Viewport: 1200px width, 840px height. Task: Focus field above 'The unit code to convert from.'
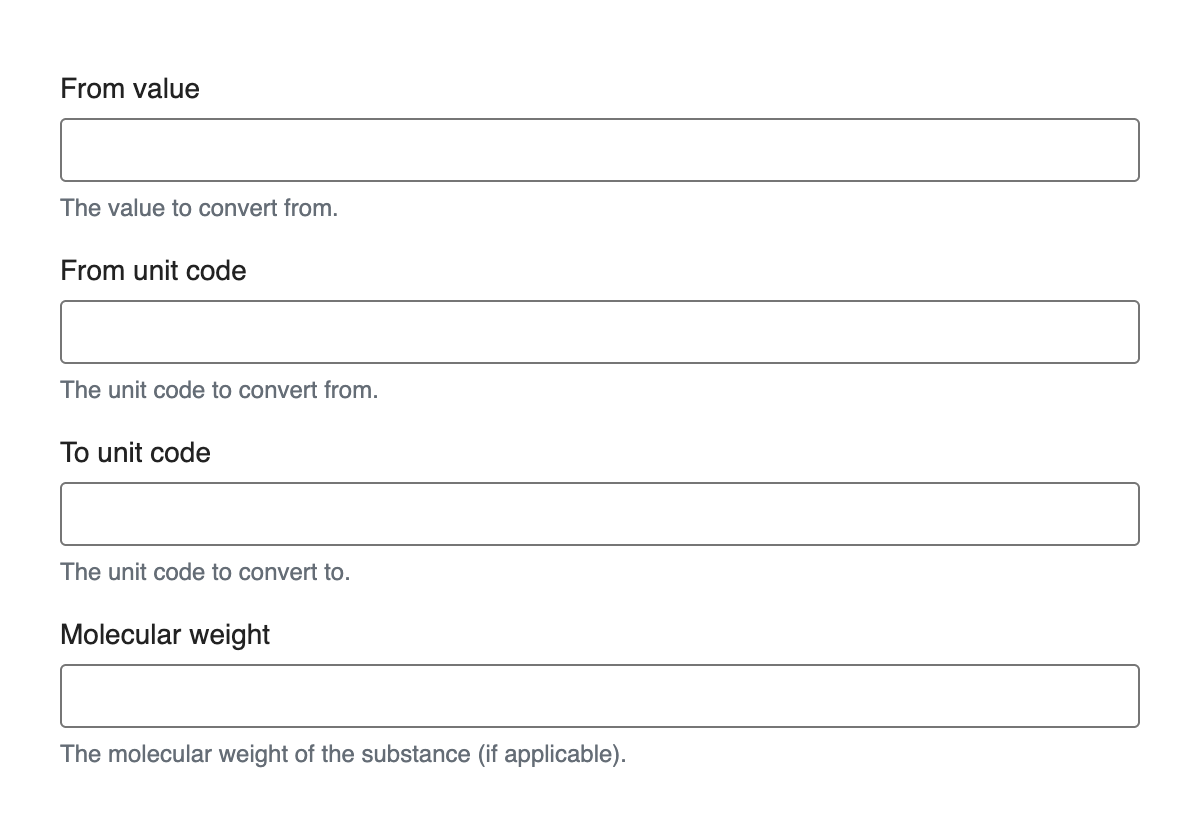click(x=600, y=332)
